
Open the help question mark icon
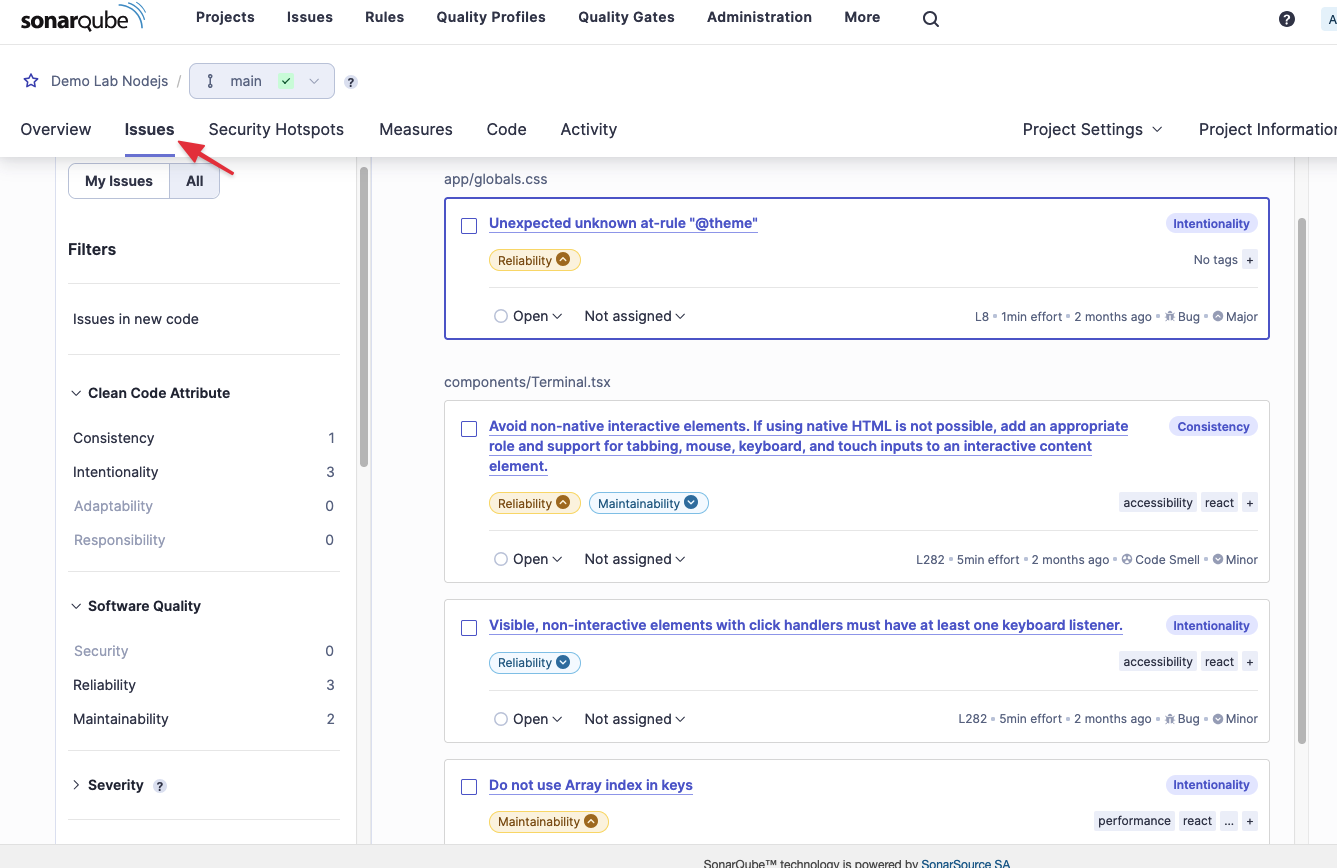coord(1287,19)
